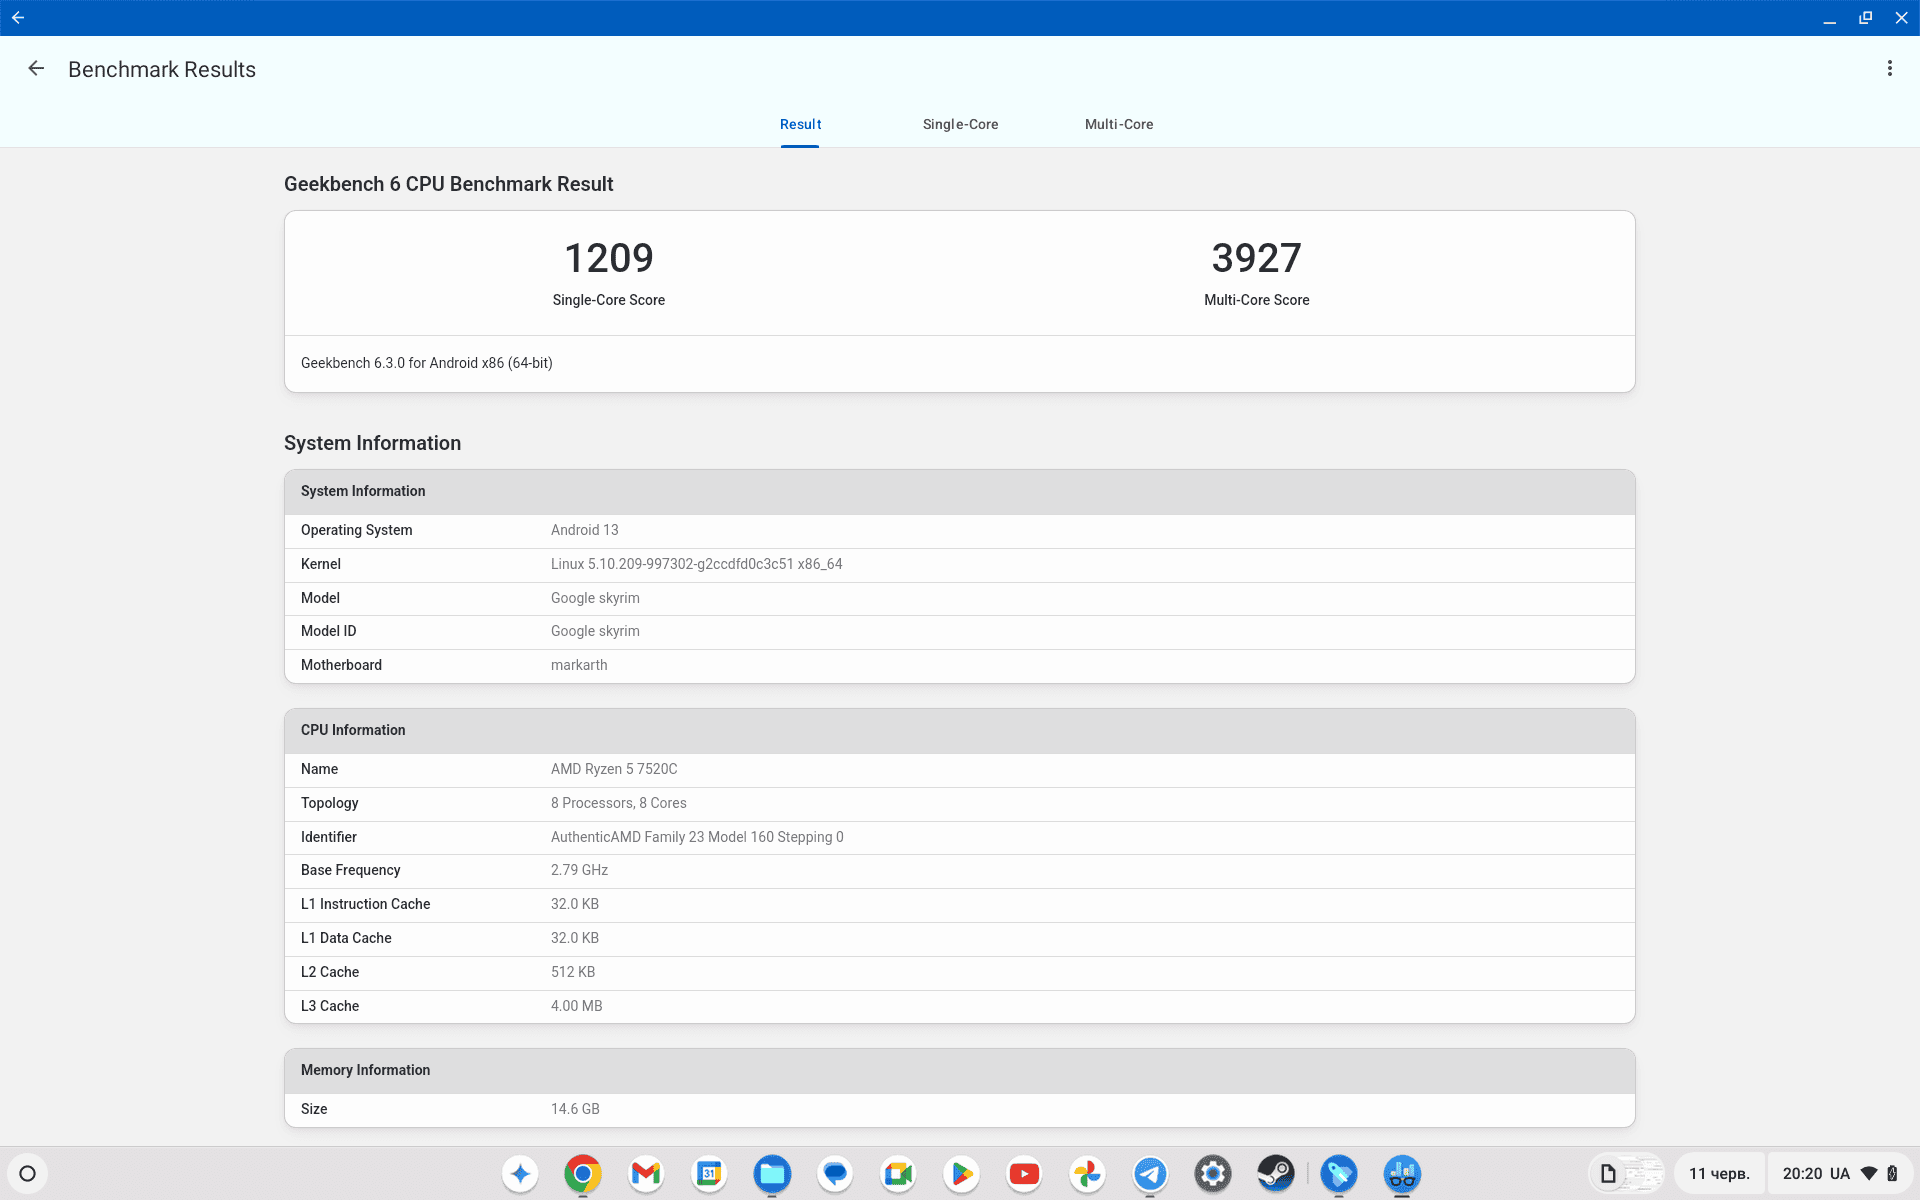This screenshot has height=1200, width=1920.
Task: Open Chrome browser
Action: point(582,1172)
